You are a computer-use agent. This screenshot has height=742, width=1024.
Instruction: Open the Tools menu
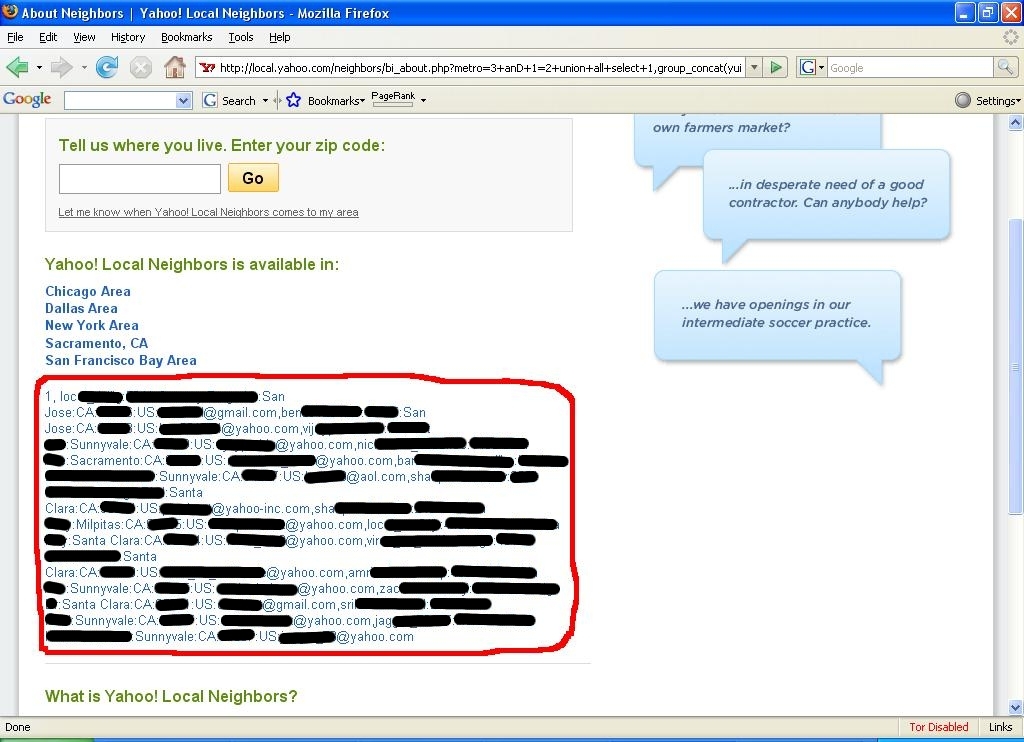tap(240, 37)
